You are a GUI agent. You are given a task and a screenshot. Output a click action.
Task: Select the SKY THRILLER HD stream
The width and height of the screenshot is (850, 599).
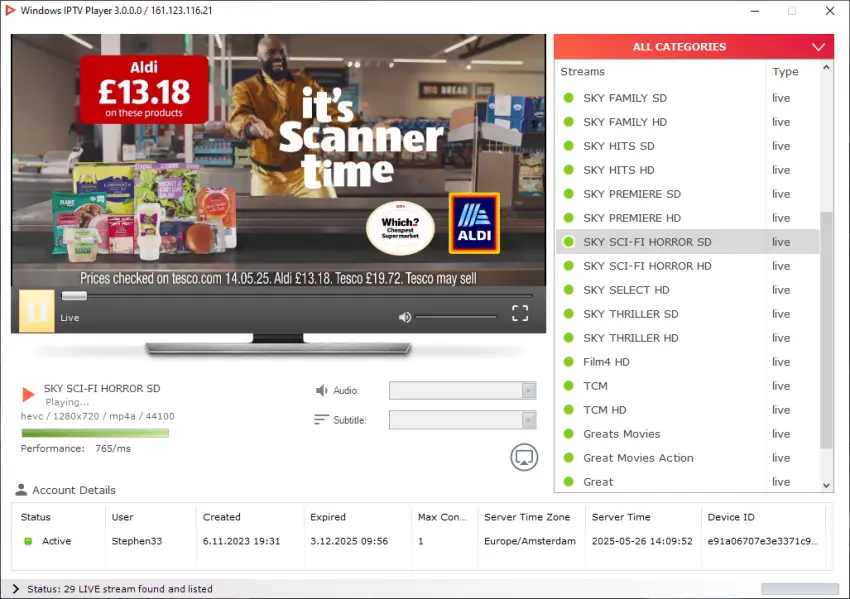[687, 338]
